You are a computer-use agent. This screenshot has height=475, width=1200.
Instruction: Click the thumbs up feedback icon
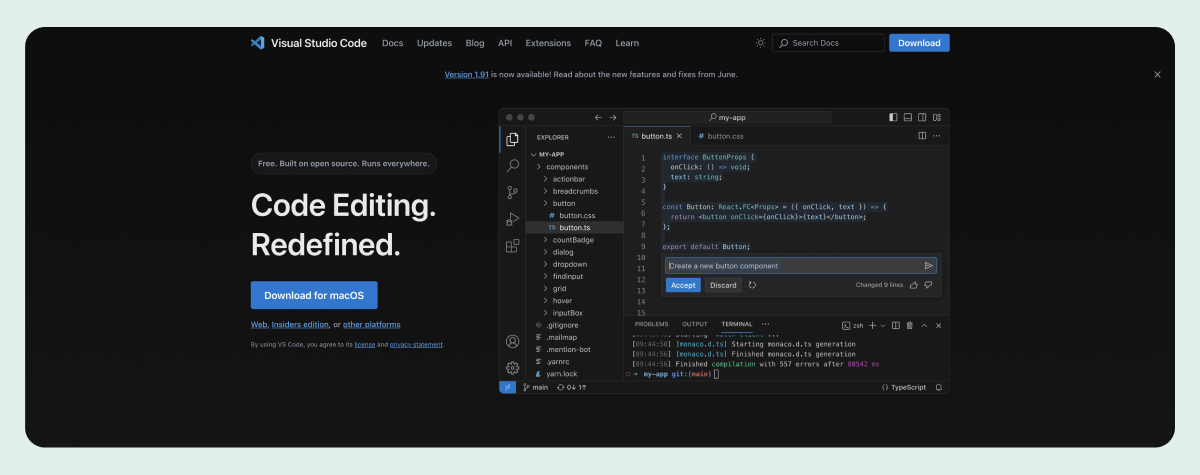(912, 285)
